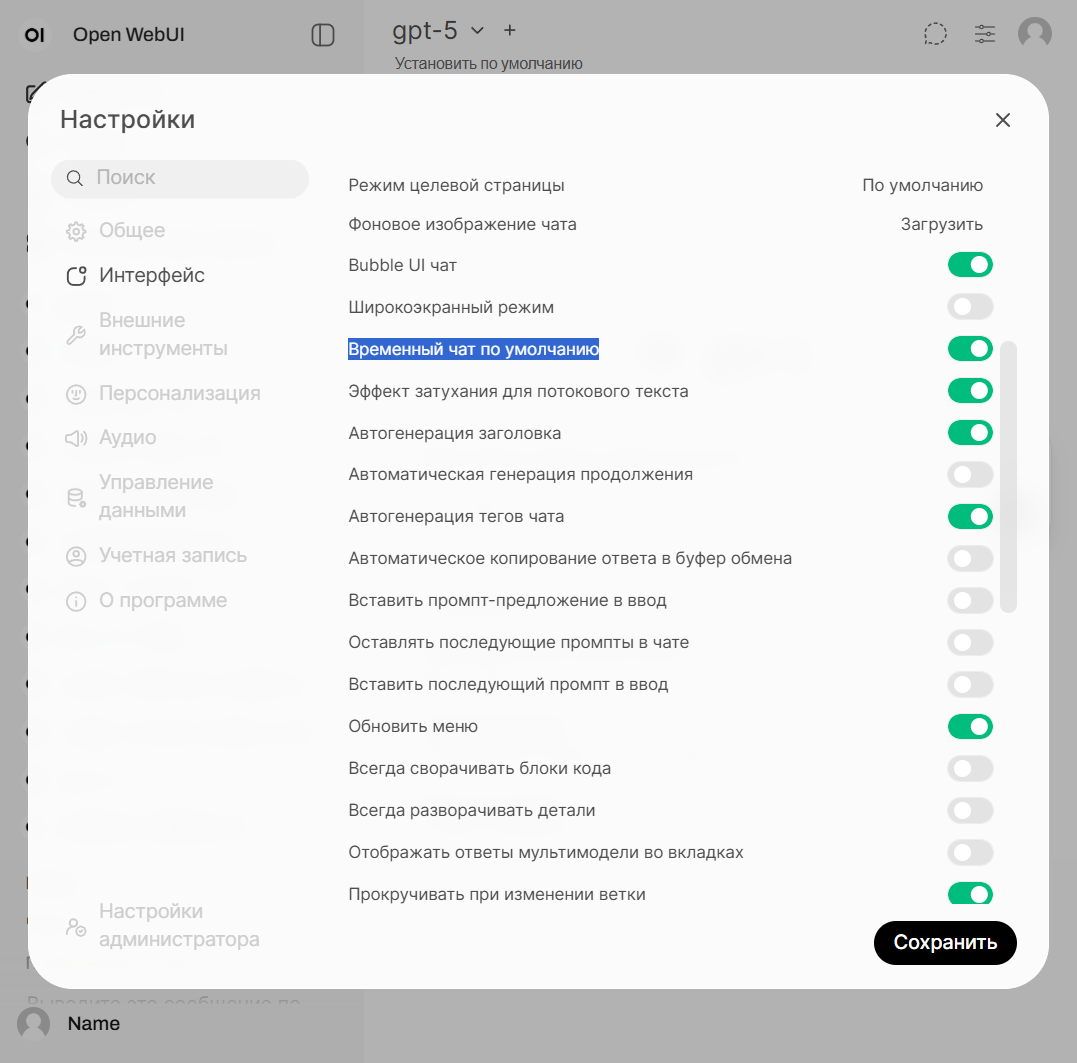The image size is (1077, 1063).
Task: Click the settings list scrollbar
Action: click(x=1008, y=476)
